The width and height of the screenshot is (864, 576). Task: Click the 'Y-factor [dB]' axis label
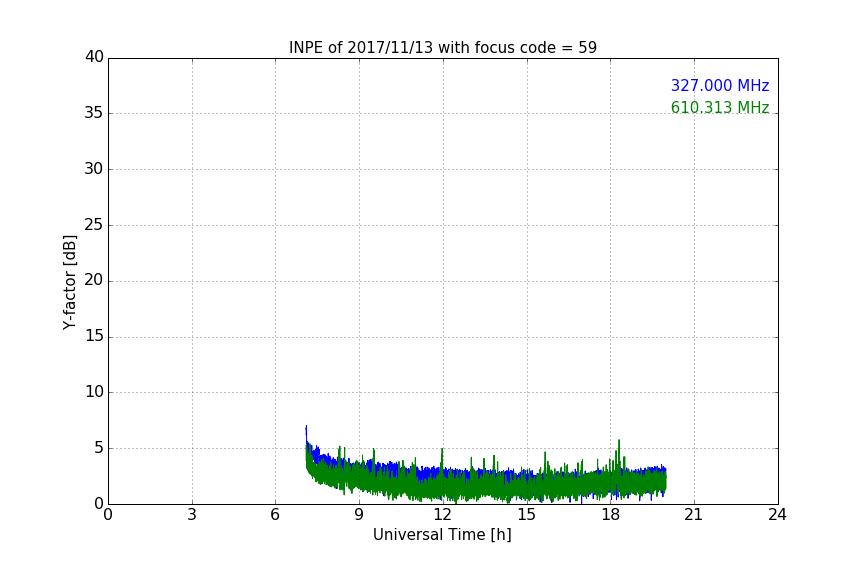coord(69,282)
